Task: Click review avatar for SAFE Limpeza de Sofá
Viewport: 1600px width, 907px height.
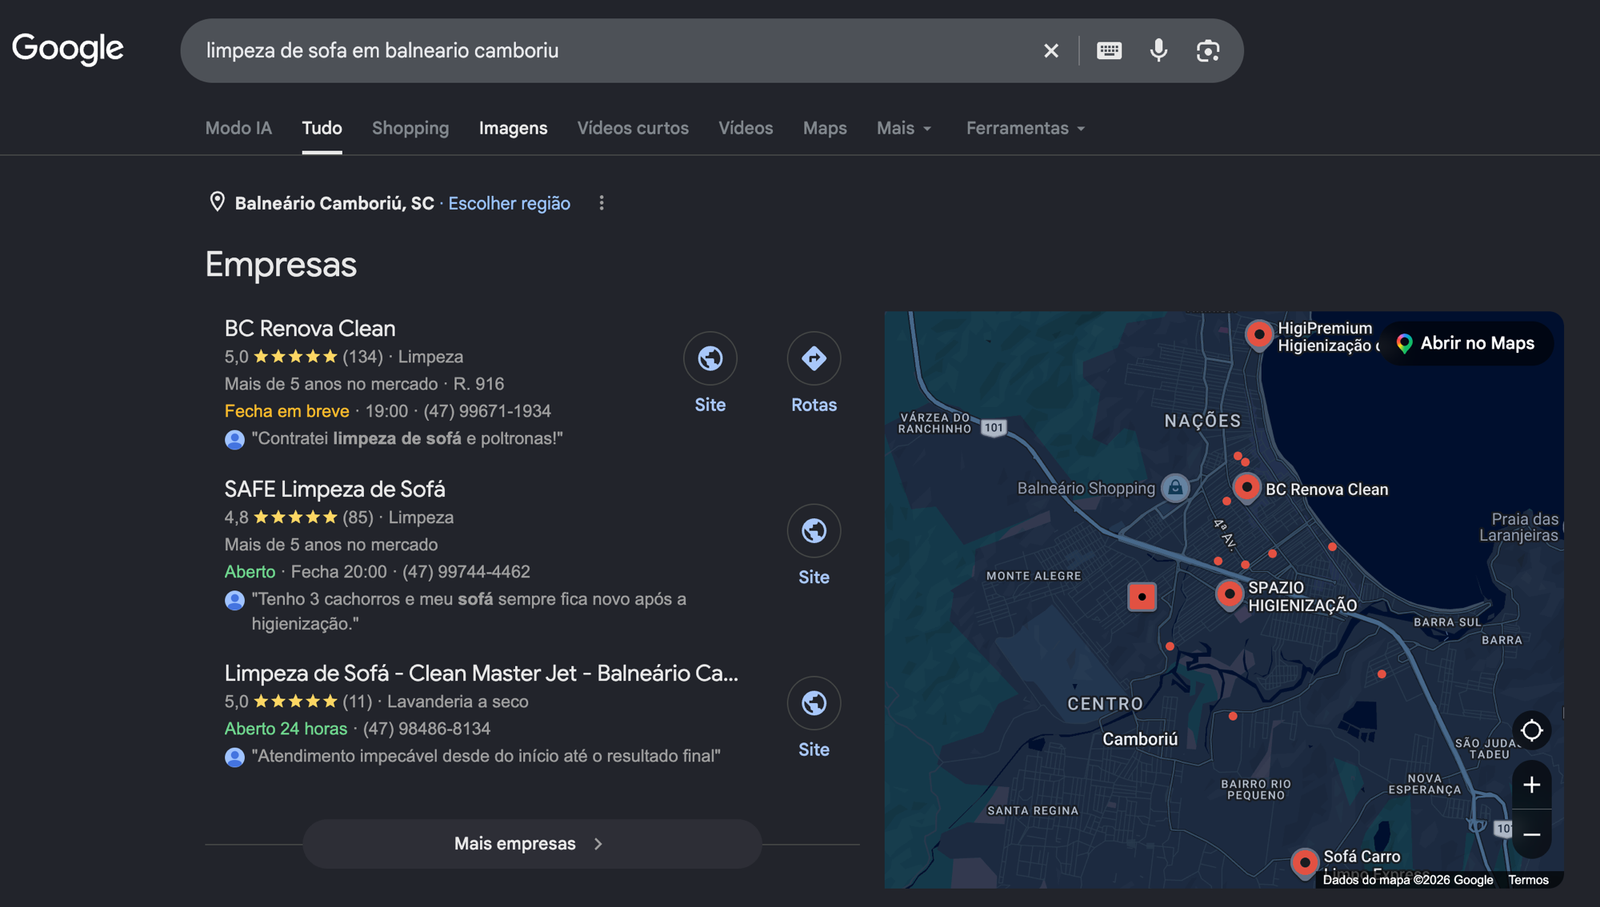Action: [235, 600]
